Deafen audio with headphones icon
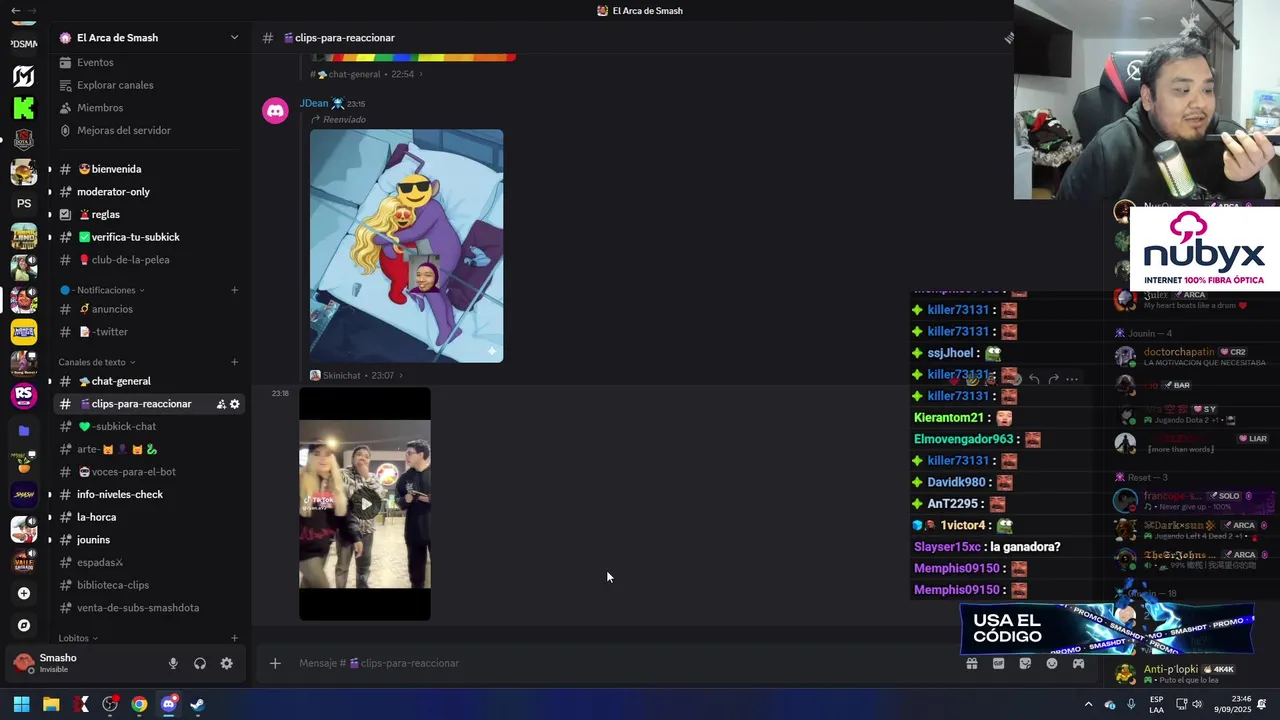1280x720 pixels. (x=200, y=663)
